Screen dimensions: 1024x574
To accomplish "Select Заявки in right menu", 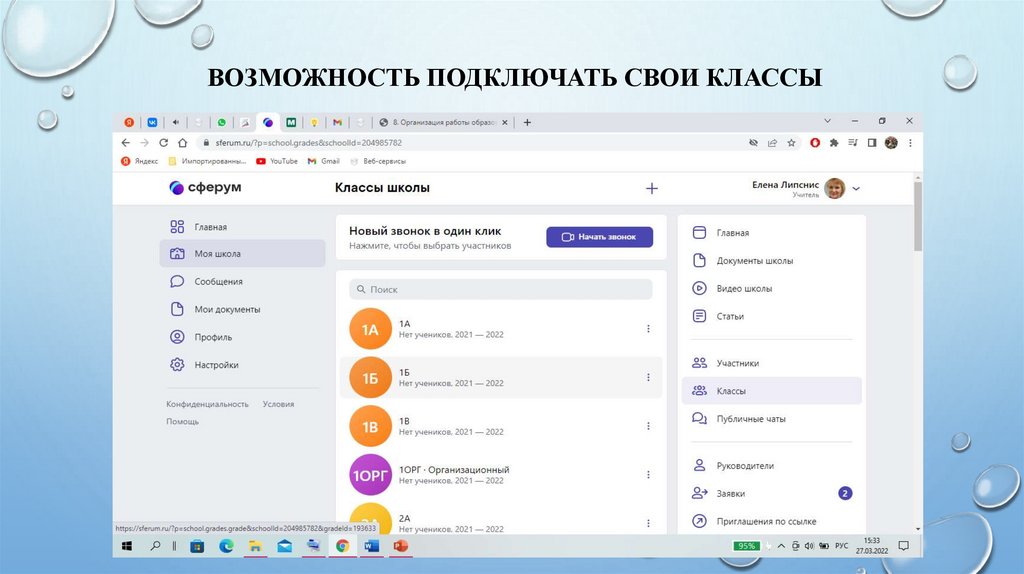I will click(730, 494).
